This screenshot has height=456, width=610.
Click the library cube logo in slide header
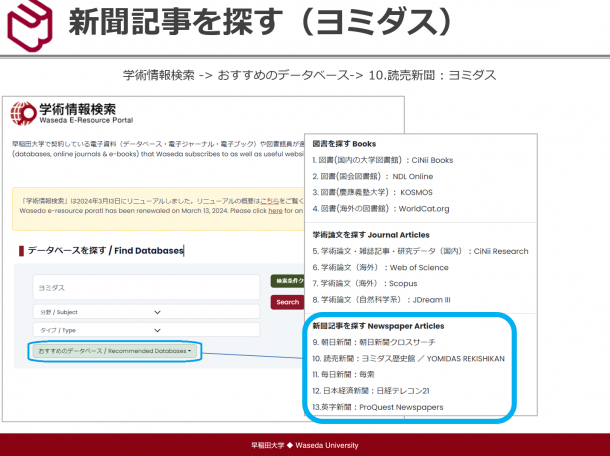pyautogui.click(x=30, y=25)
